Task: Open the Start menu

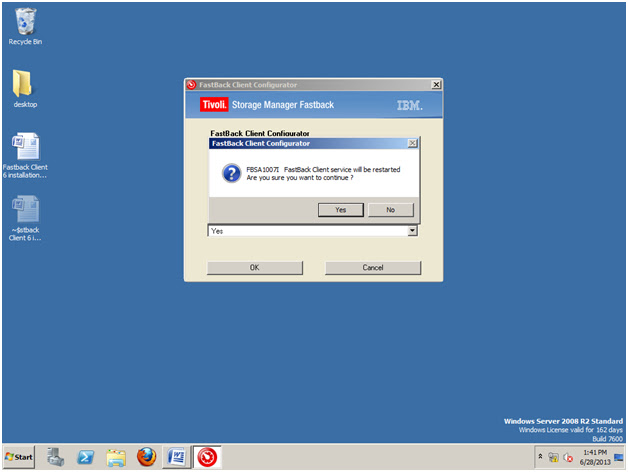Action: (x=19, y=457)
